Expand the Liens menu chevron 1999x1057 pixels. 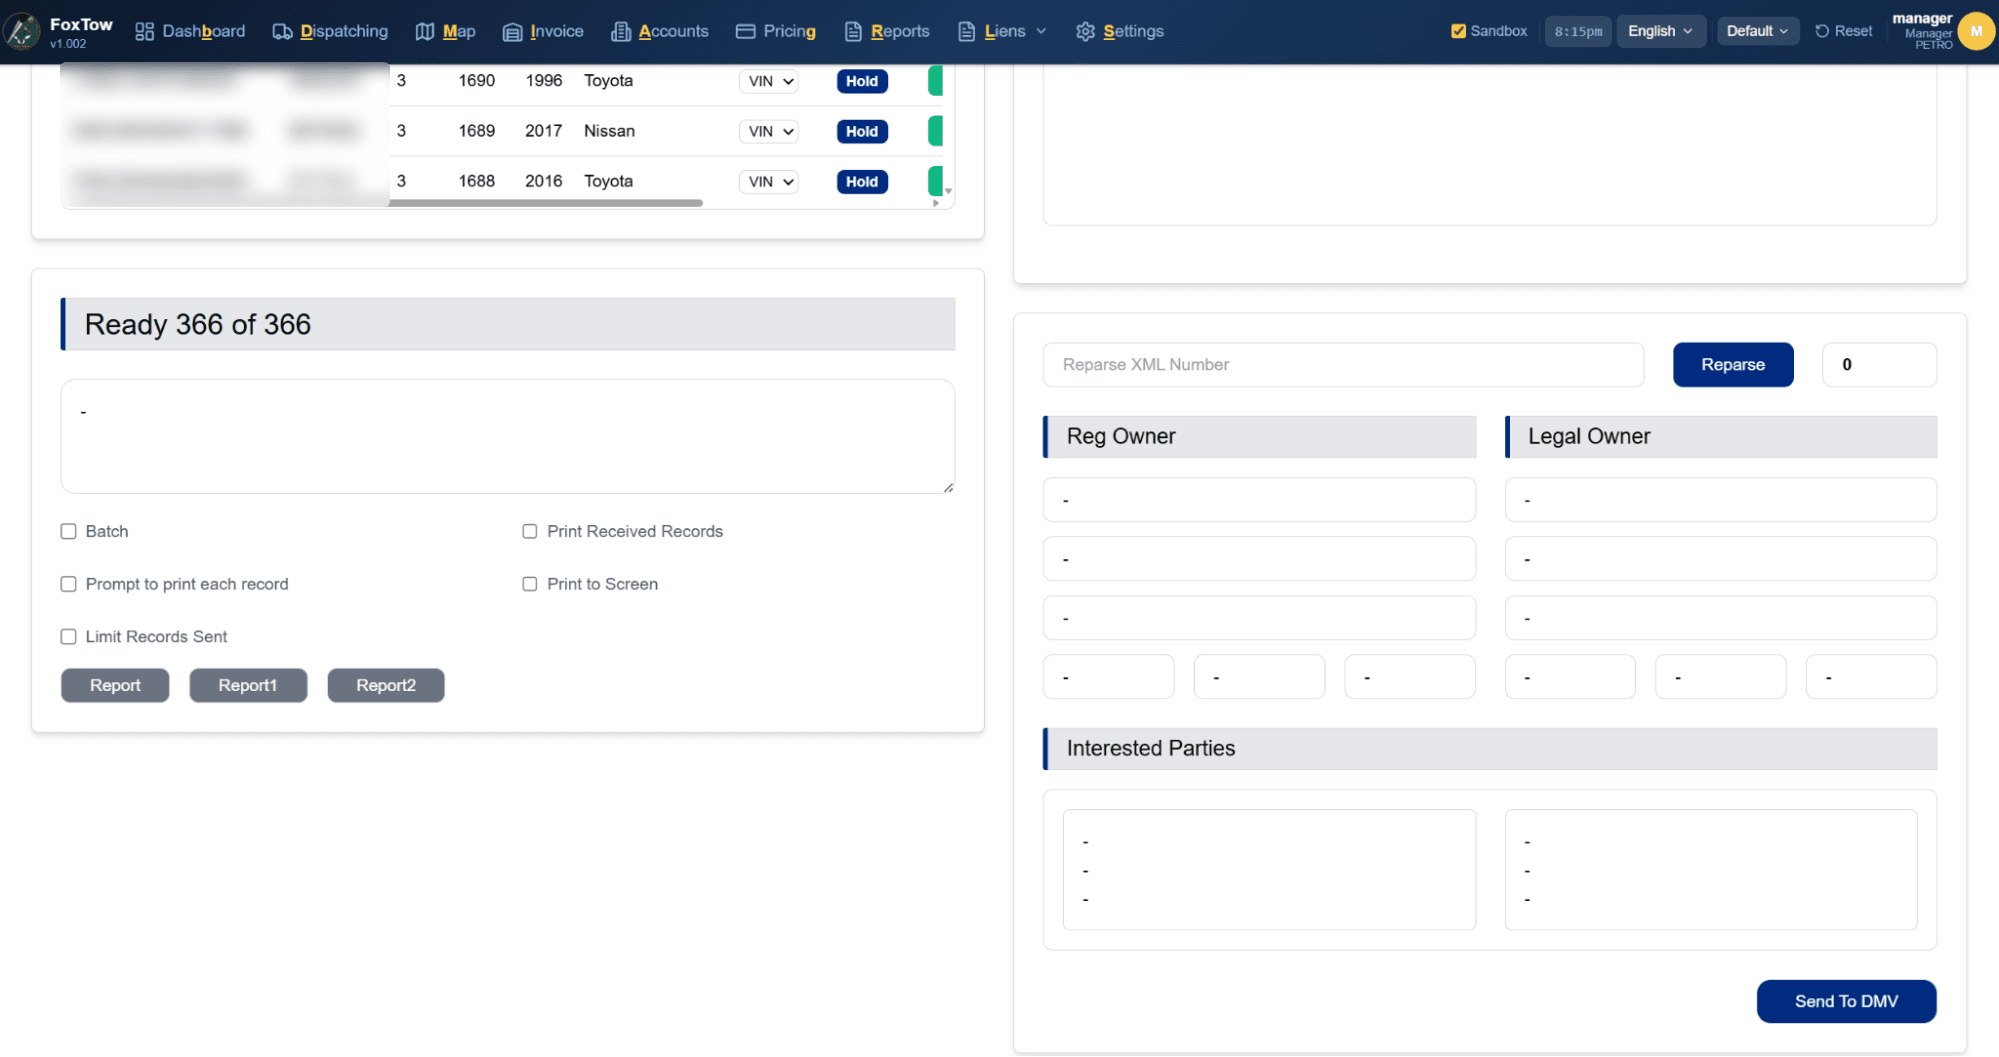(1041, 32)
